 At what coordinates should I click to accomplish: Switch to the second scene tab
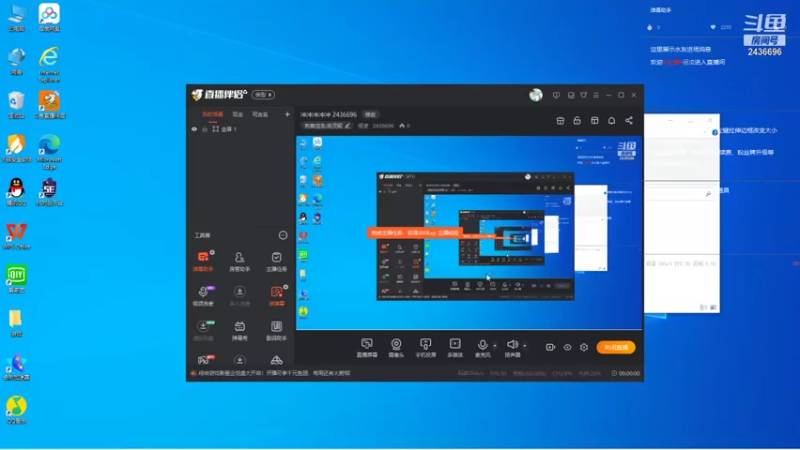[238, 114]
